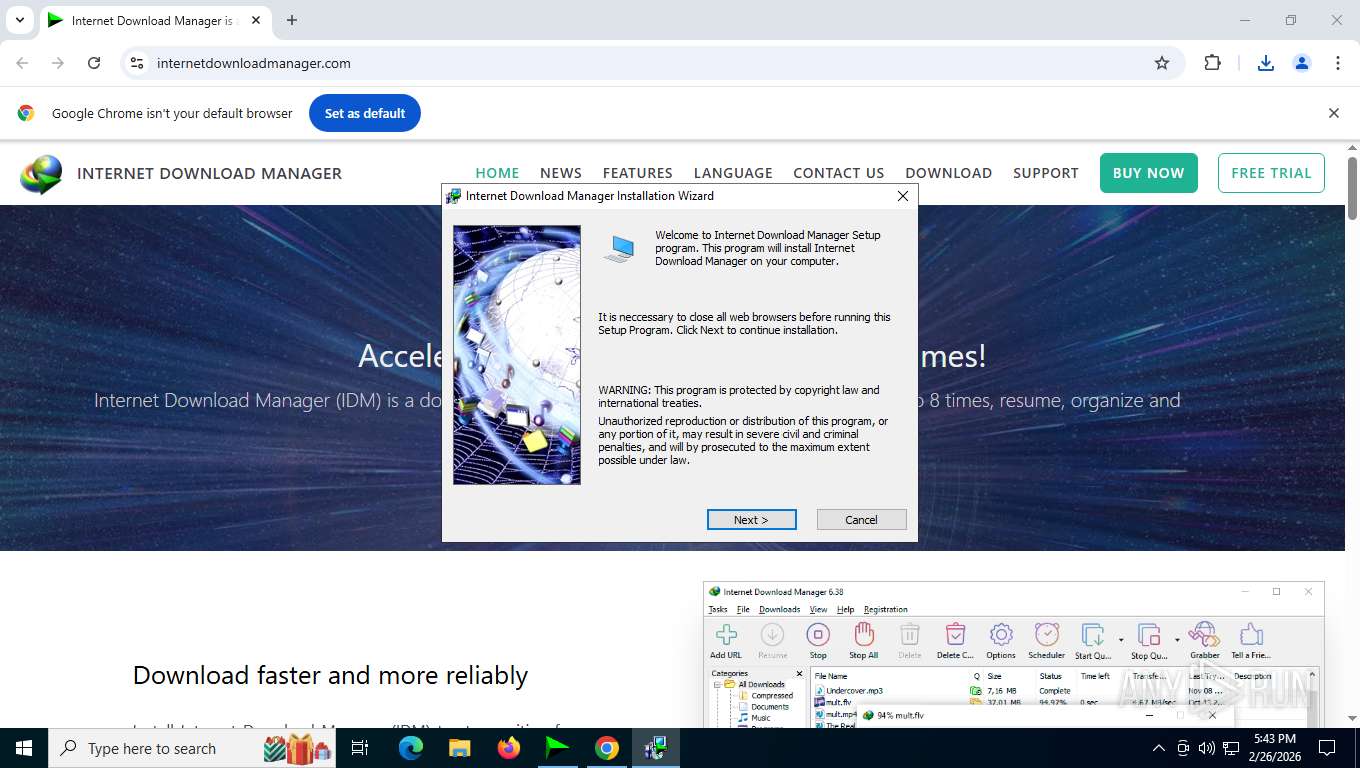View site information icon in address bar
1360x768 pixels.
point(138,63)
